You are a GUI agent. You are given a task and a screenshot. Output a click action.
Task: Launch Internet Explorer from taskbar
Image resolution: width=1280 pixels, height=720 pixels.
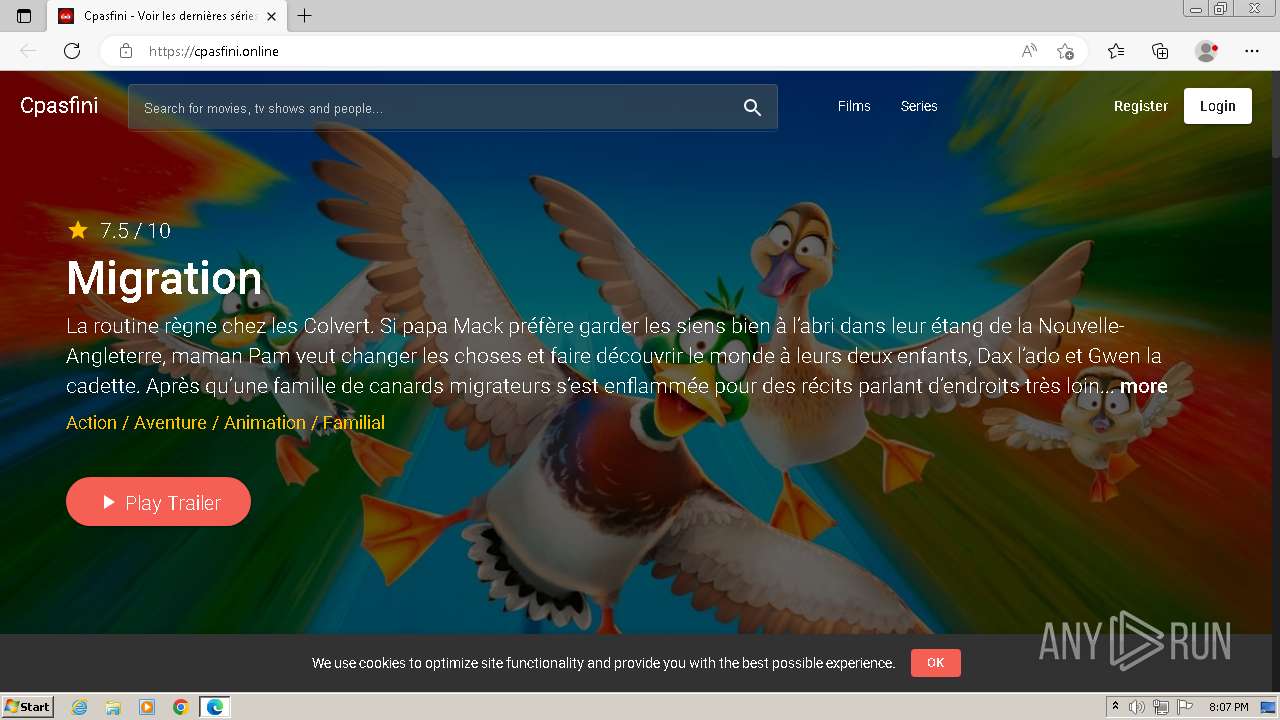[80, 707]
